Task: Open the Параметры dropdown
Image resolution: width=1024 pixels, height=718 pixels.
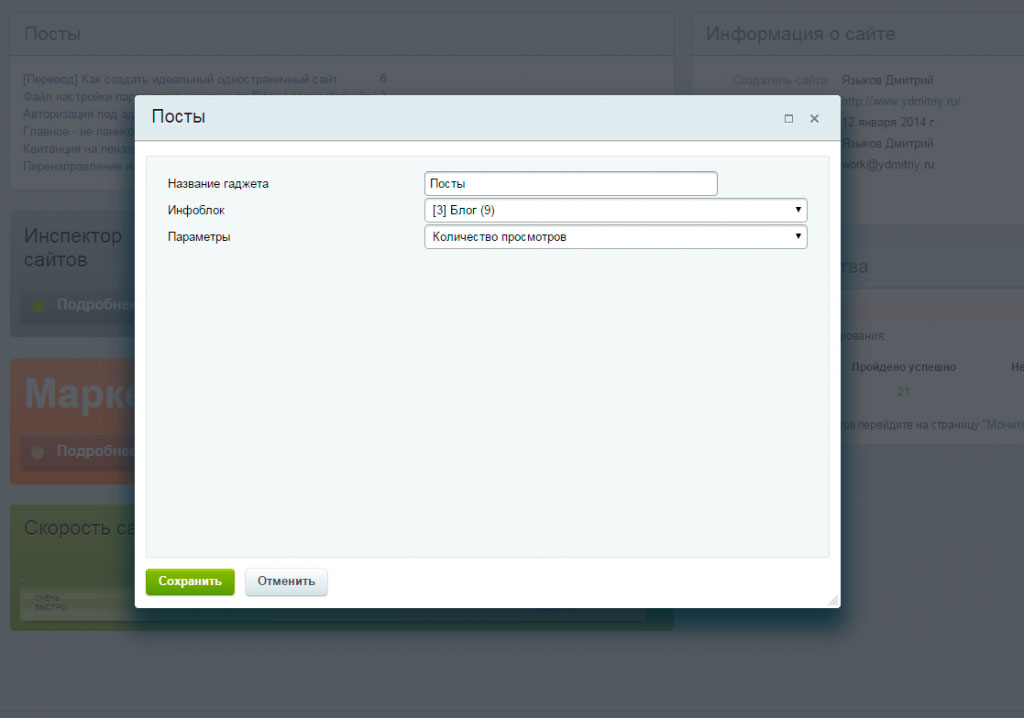Action: [x=616, y=237]
